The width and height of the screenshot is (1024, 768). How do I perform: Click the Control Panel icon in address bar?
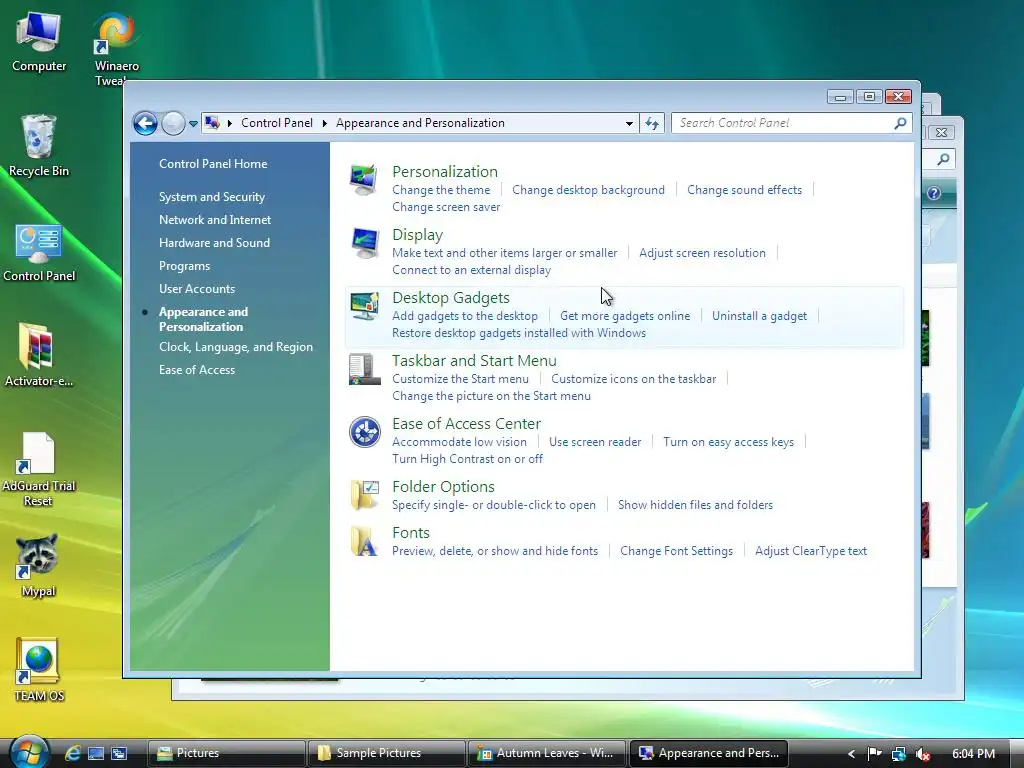(212, 122)
